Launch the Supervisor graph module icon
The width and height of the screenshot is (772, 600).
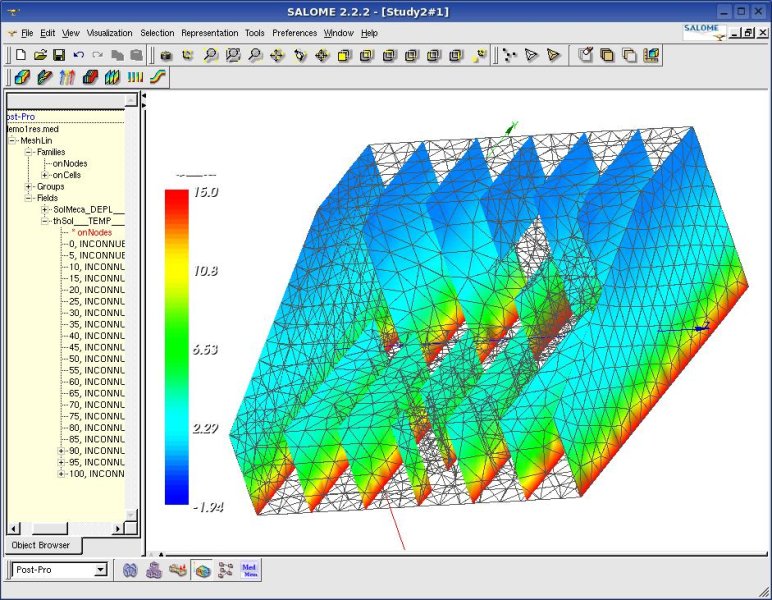click(225, 570)
